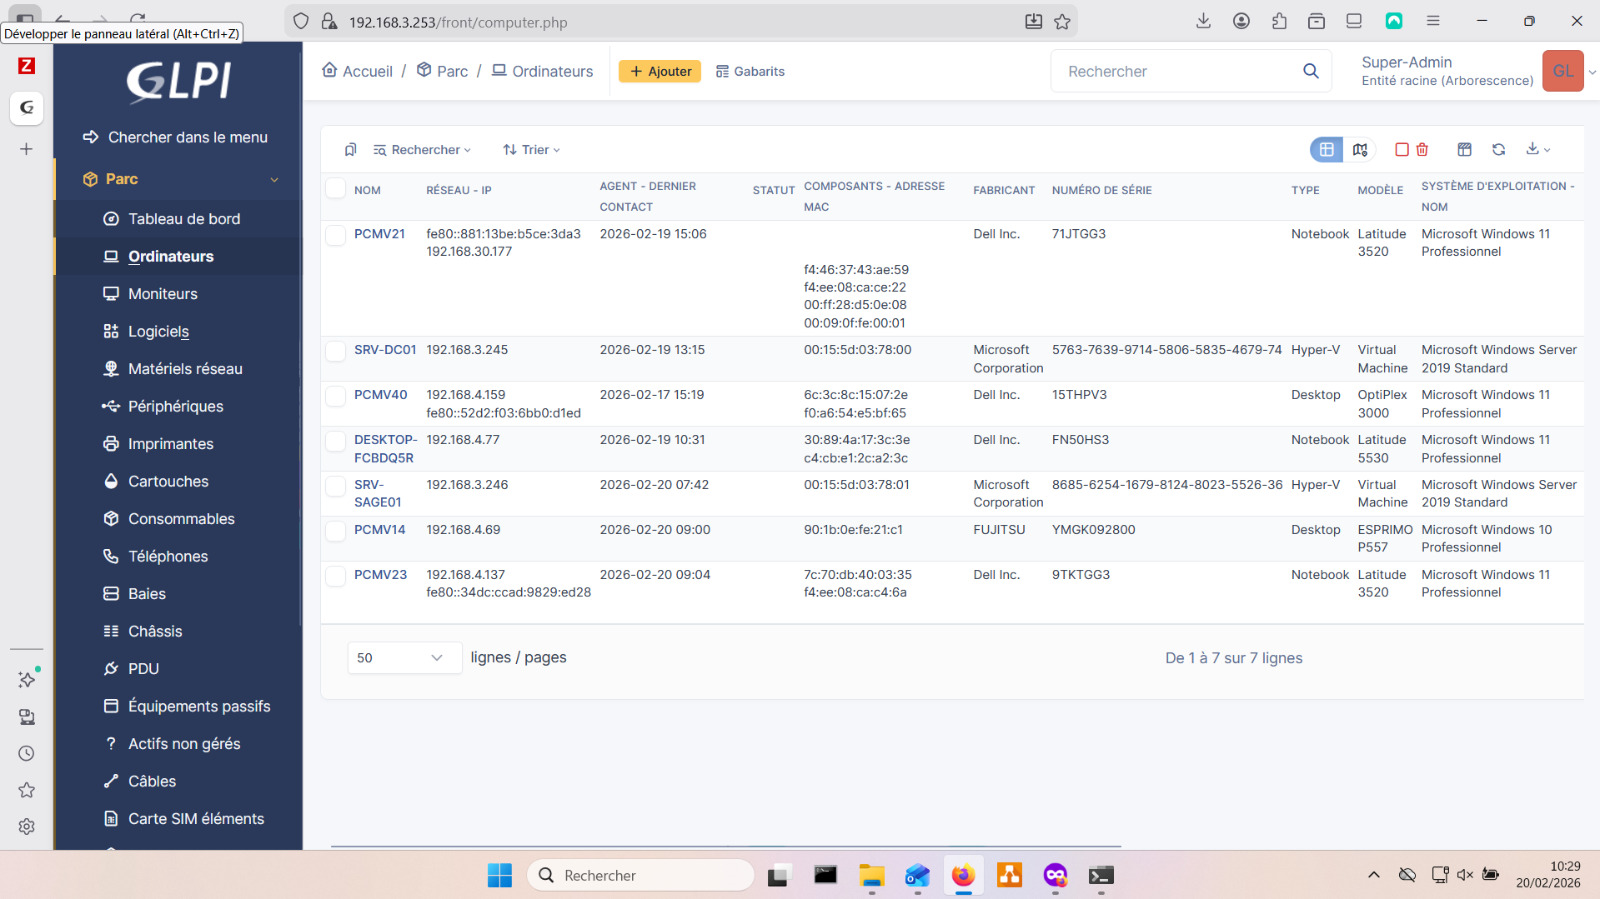This screenshot has height=899, width=1600.
Task: Open Firefox extensions puzzle icon
Action: [x=1279, y=21]
